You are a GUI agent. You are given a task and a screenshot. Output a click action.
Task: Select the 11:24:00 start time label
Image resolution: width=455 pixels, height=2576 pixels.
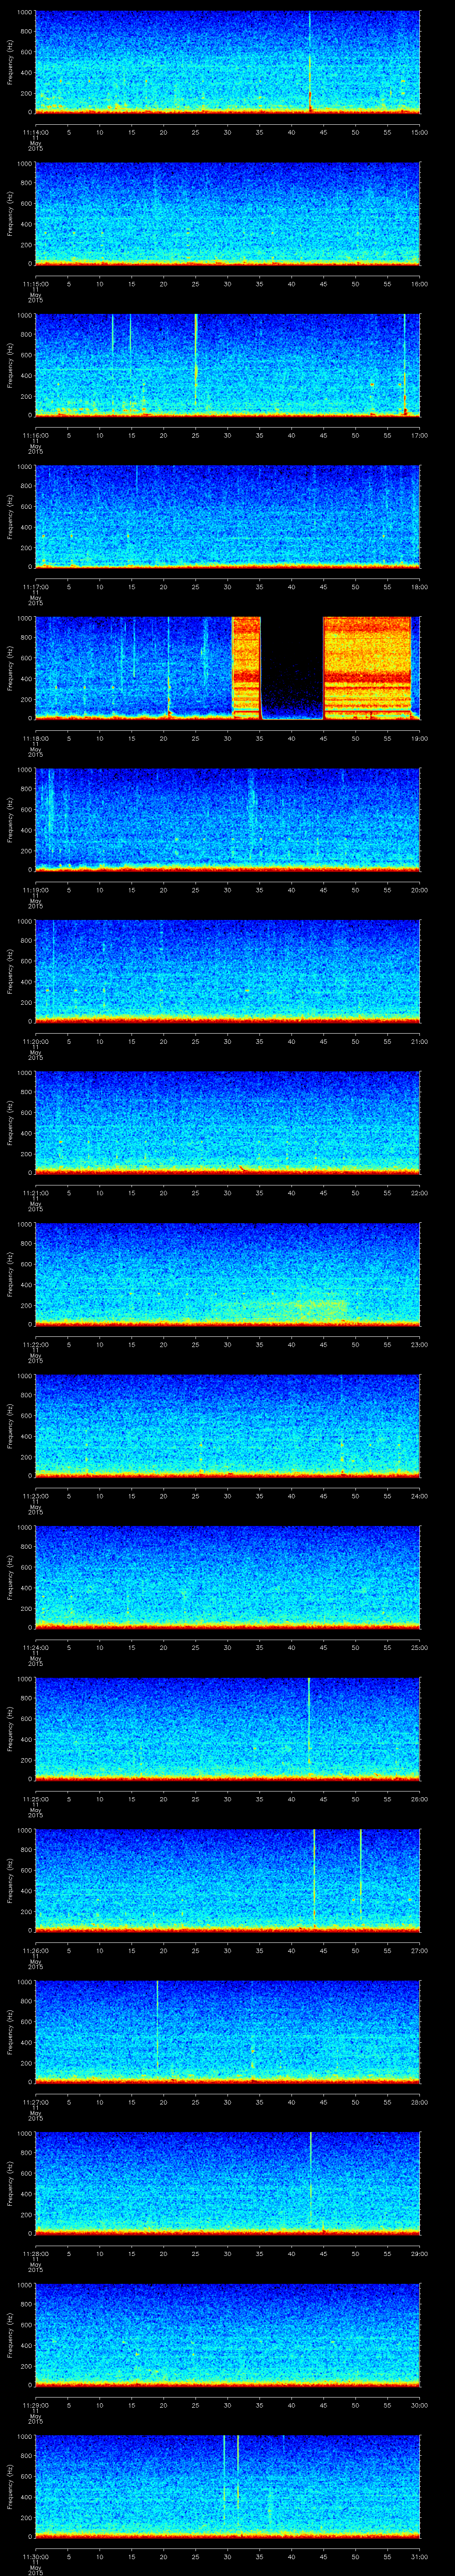(x=35, y=1647)
